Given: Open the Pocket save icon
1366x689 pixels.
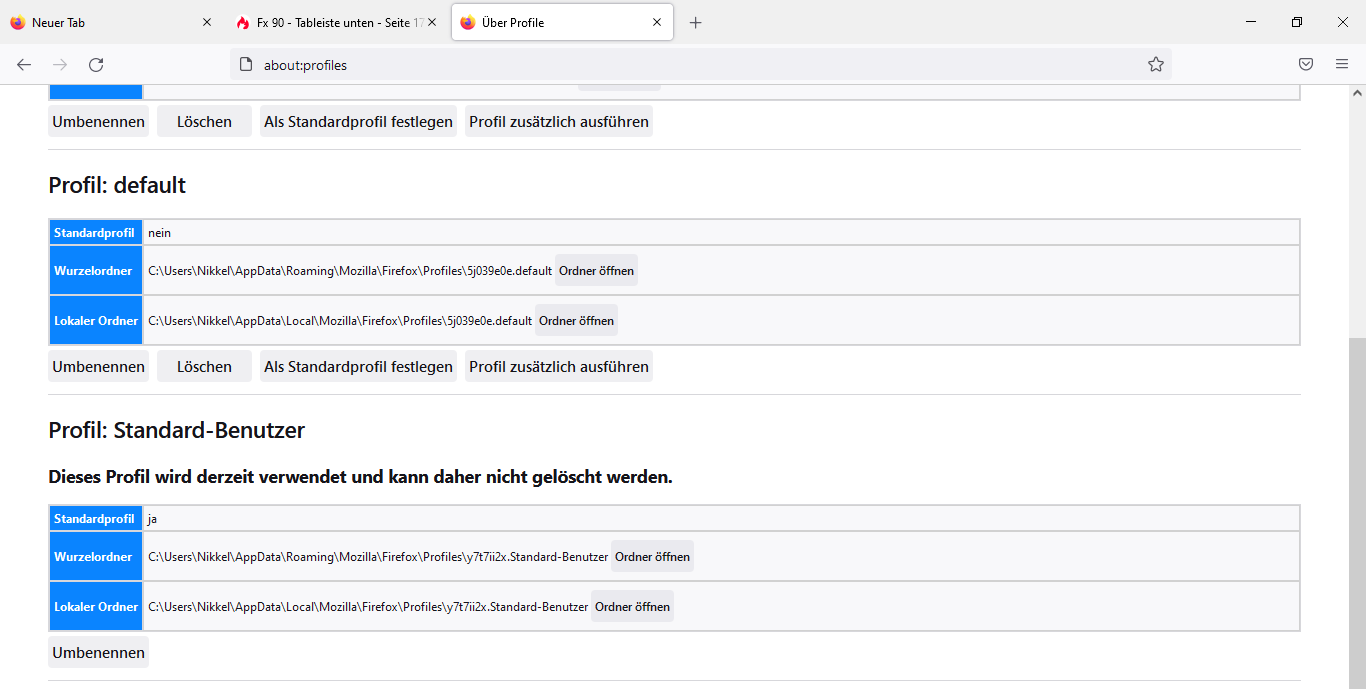Looking at the screenshot, I should tap(1306, 65).
